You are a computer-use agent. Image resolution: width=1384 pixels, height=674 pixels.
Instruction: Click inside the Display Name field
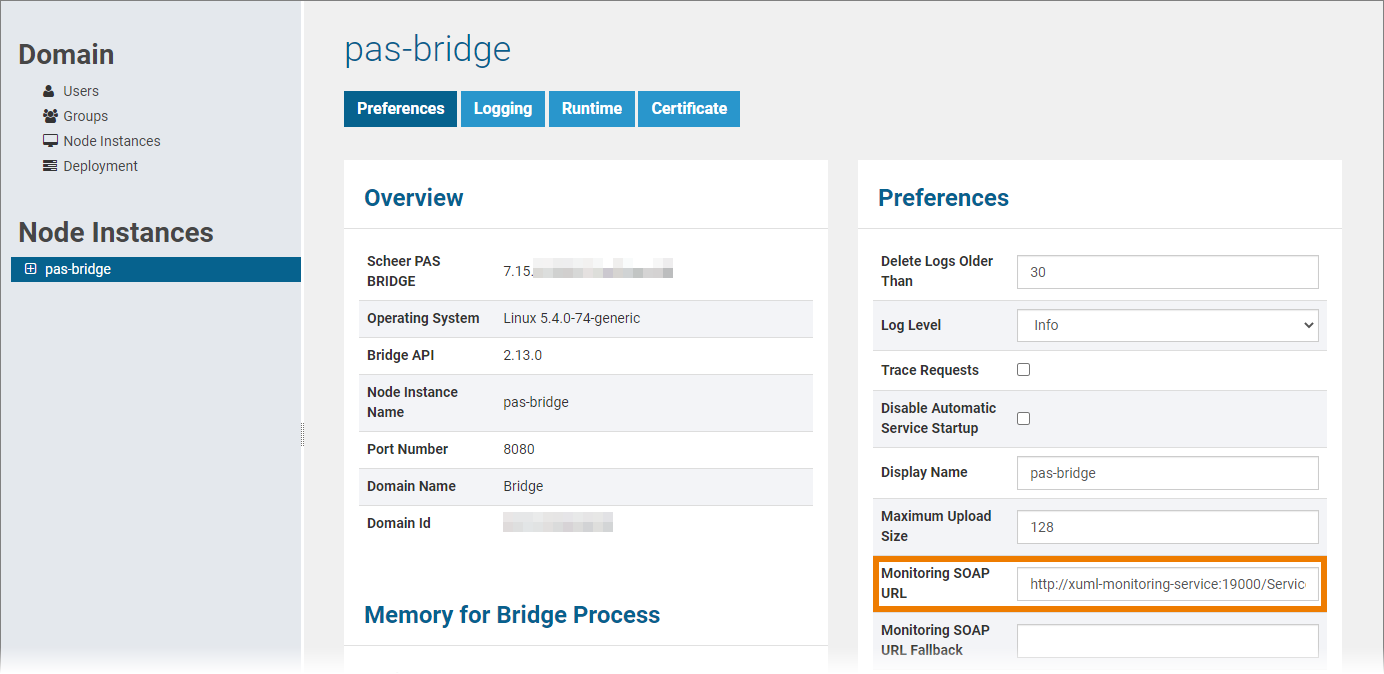(1167, 472)
